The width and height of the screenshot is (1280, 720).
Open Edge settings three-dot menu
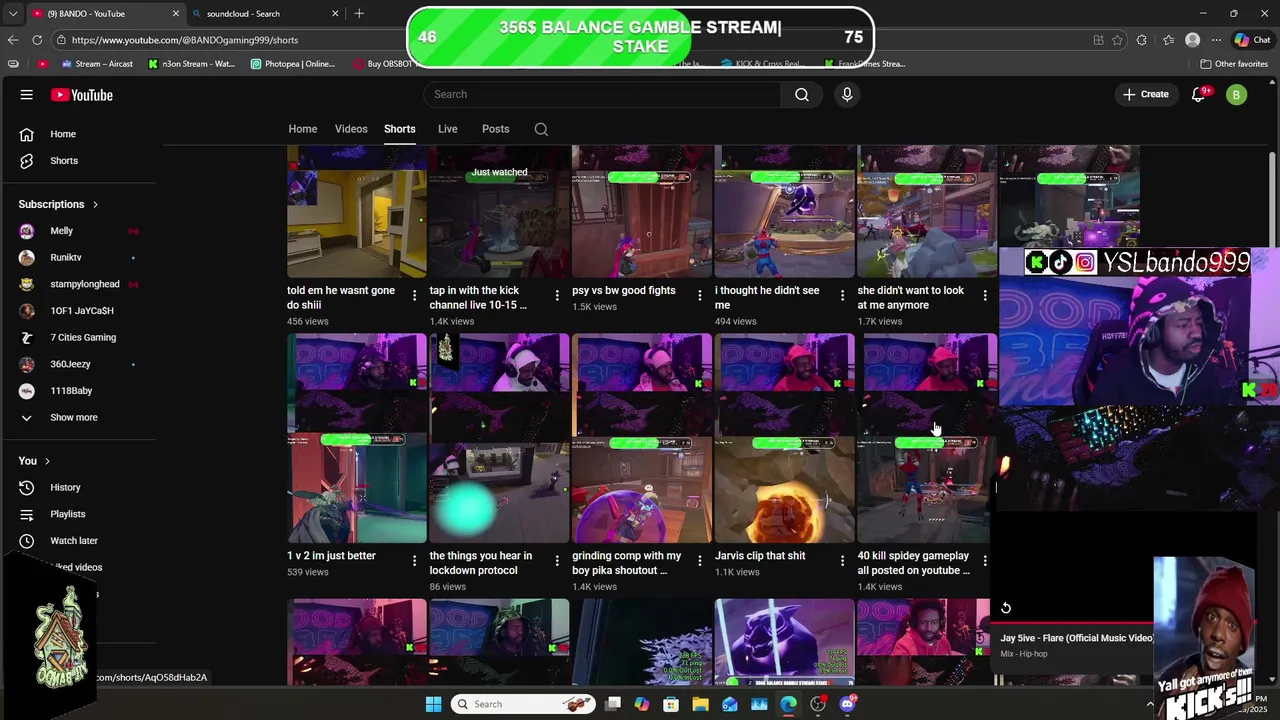click(x=1216, y=40)
